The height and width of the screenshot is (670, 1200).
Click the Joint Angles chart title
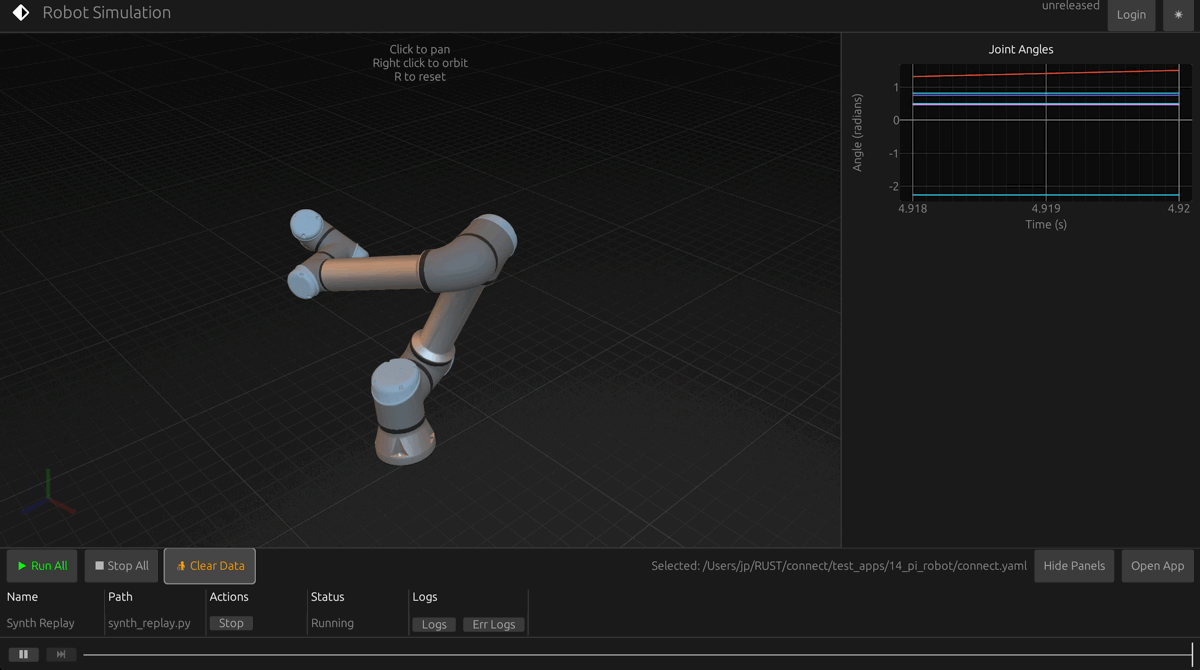(1021, 49)
